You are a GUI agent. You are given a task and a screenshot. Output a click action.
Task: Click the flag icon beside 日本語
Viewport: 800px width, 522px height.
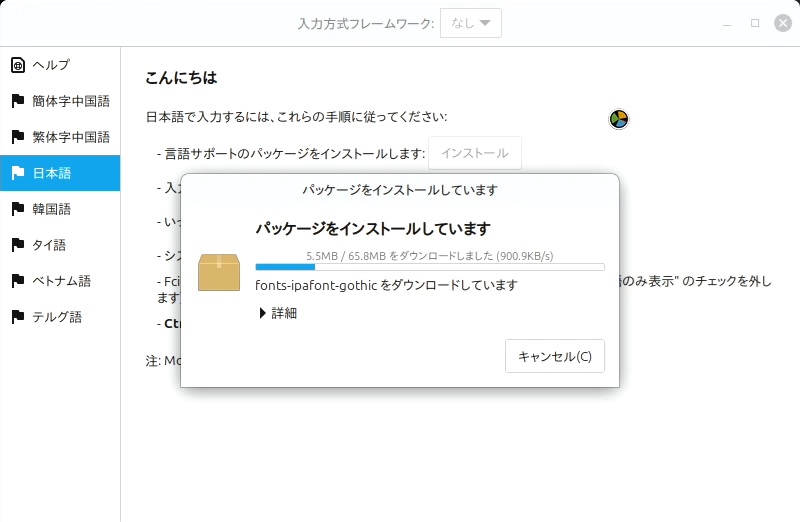17,173
